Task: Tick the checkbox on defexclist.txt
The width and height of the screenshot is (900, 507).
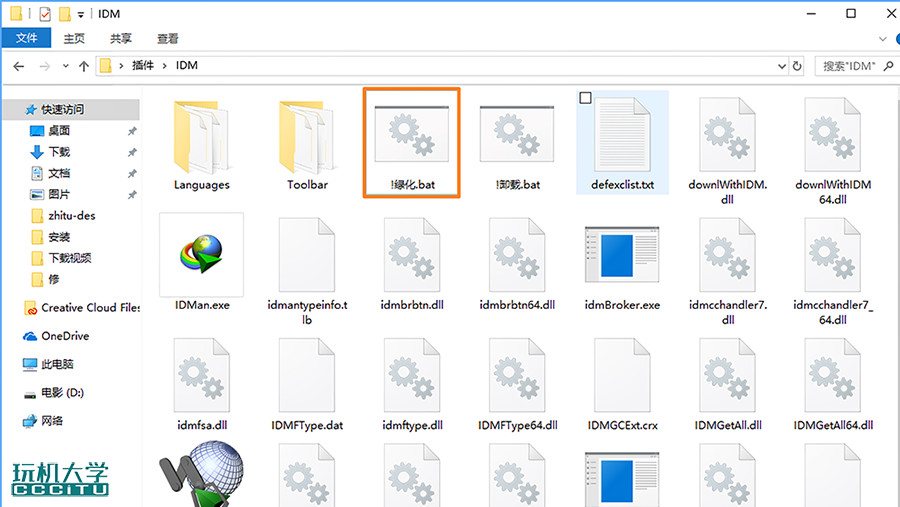Action: pyautogui.click(x=586, y=98)
